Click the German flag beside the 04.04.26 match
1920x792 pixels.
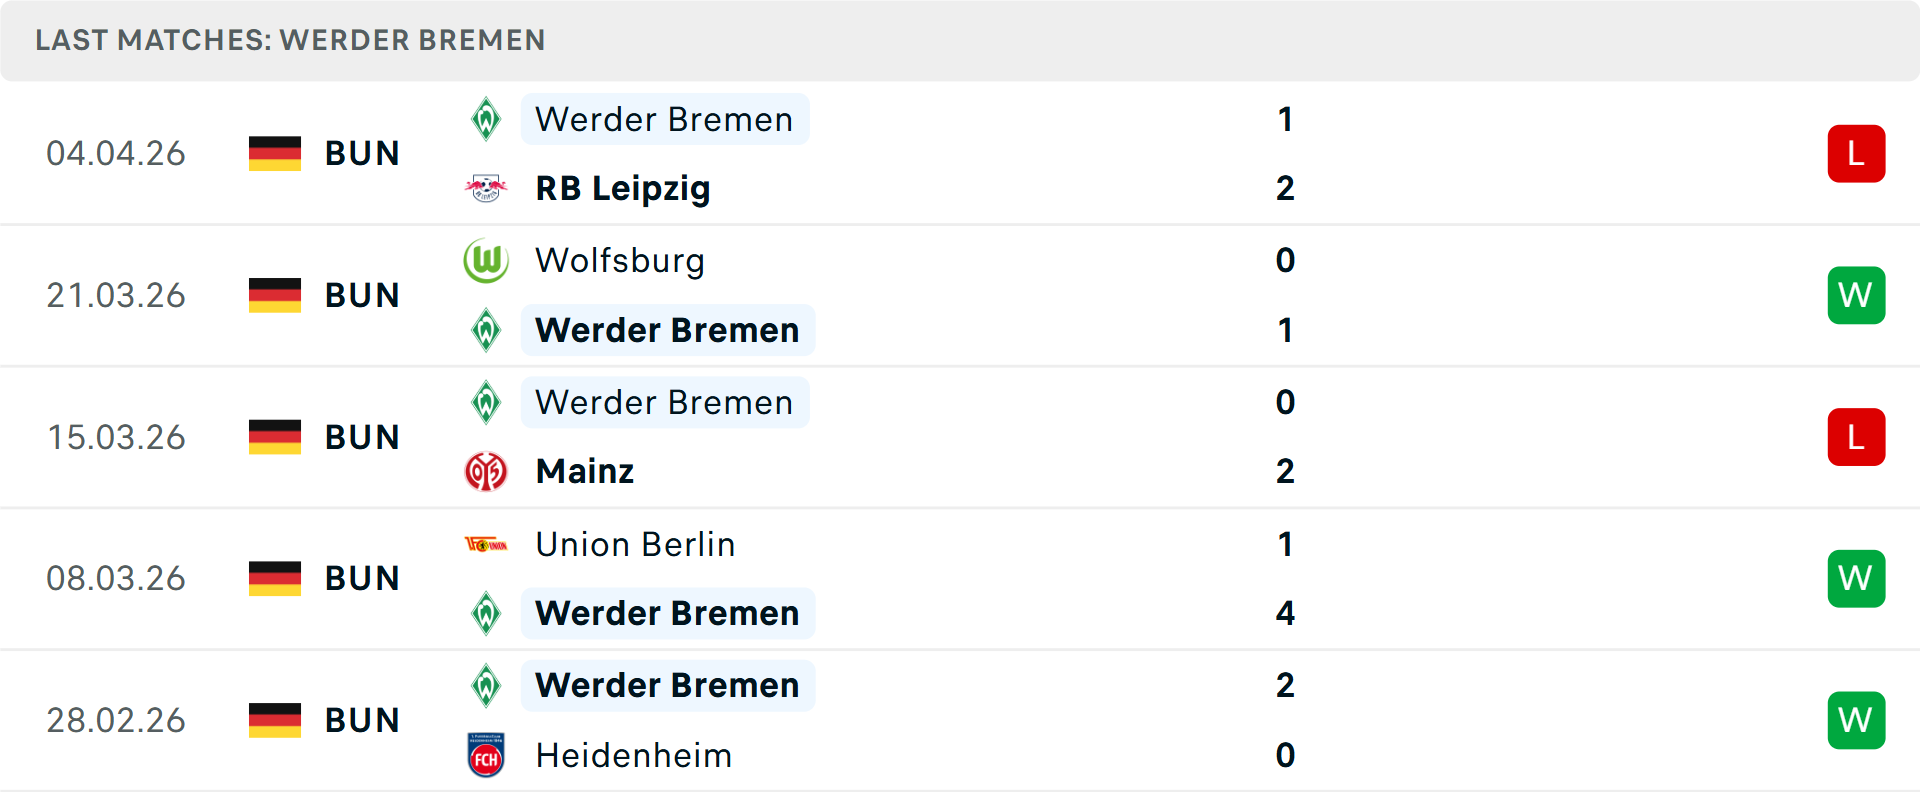point(274,153)
